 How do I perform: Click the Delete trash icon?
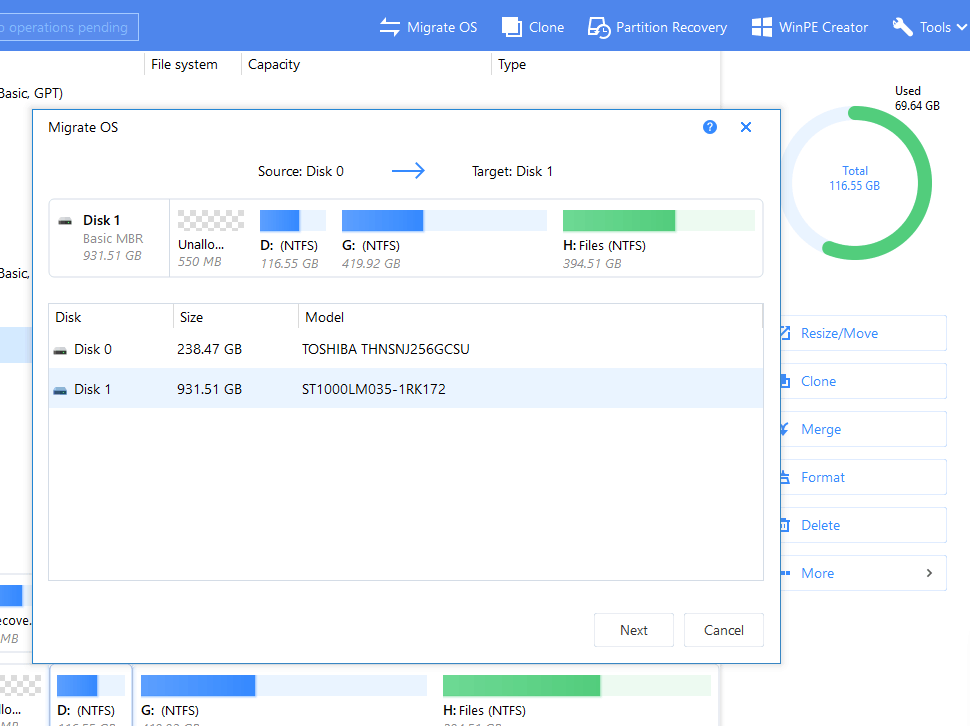click(x=784, y=526)
